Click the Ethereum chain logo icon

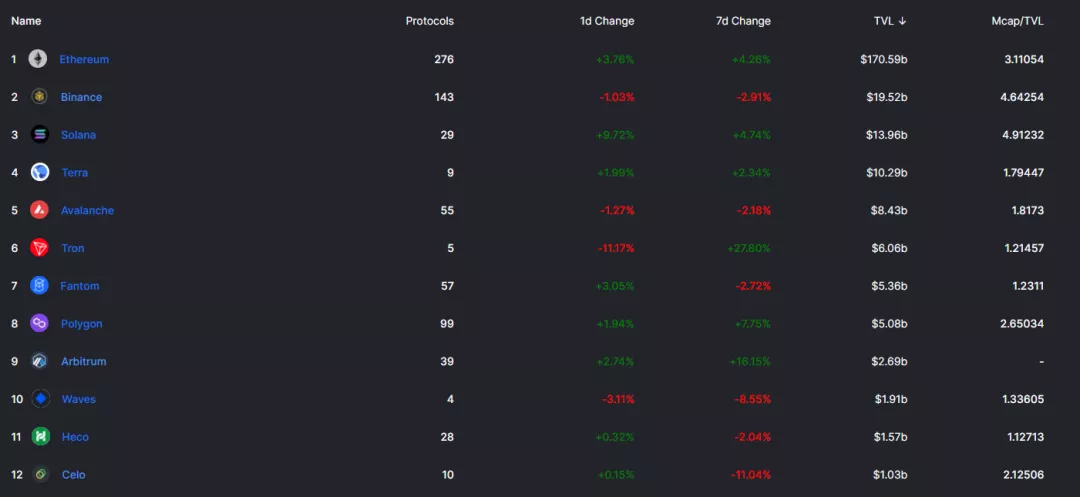pyautogui.click(x=38, y=59)
